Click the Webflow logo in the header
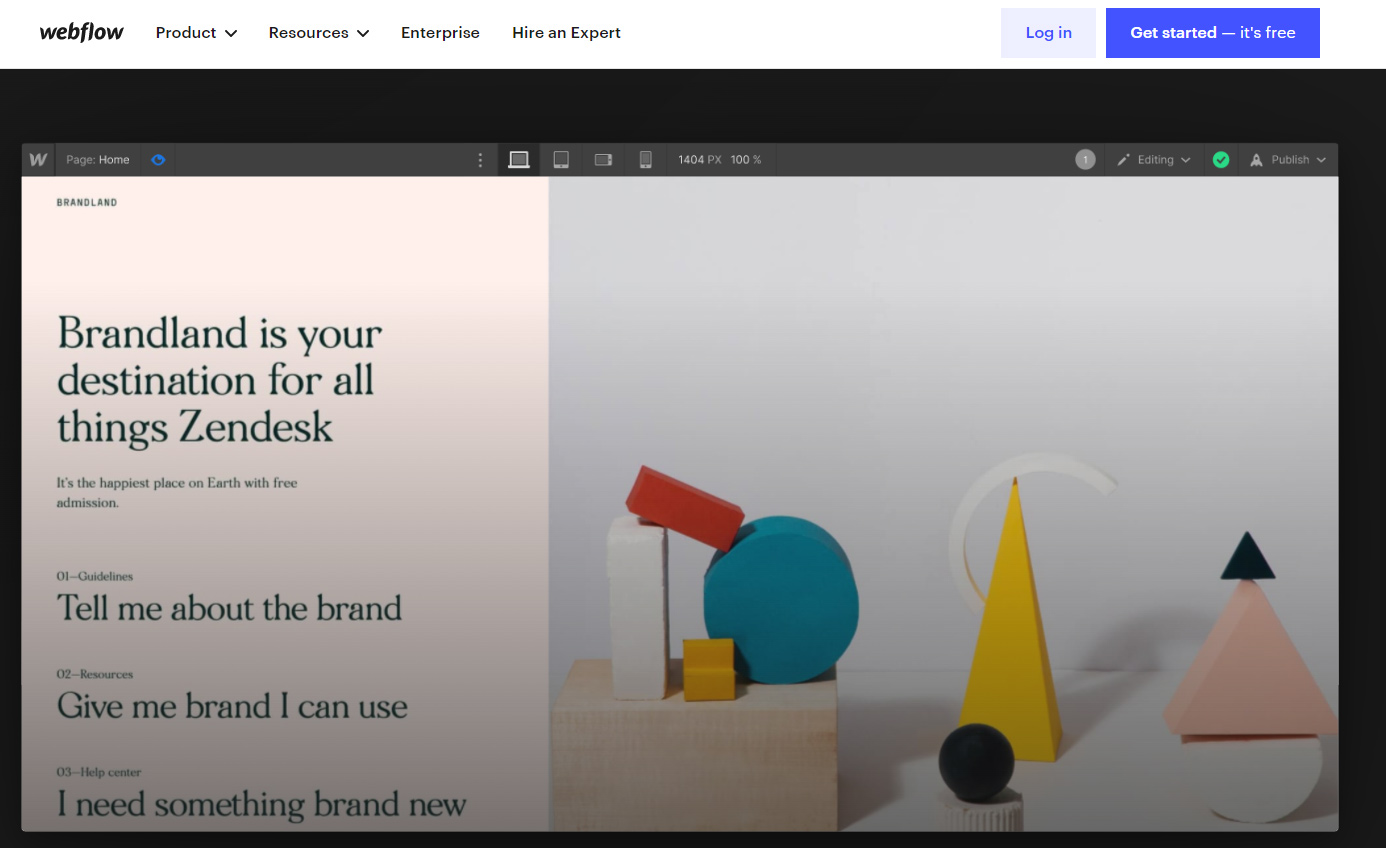The image size is (1386, 848). [81, 32]
